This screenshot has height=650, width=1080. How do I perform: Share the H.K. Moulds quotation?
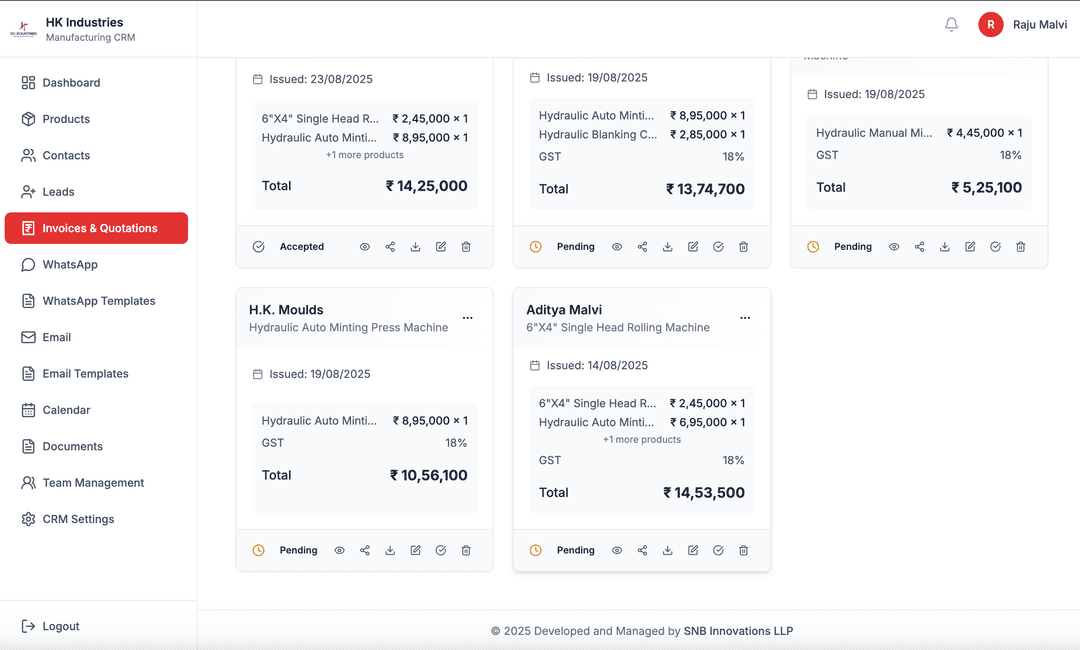(365, 550)
